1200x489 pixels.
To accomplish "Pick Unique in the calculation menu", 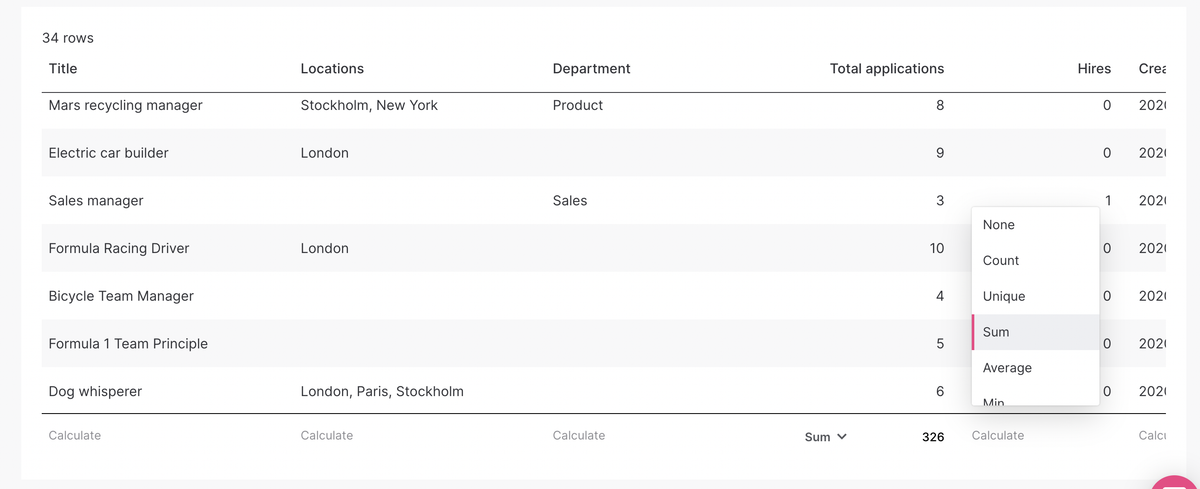I will 1003,297.
